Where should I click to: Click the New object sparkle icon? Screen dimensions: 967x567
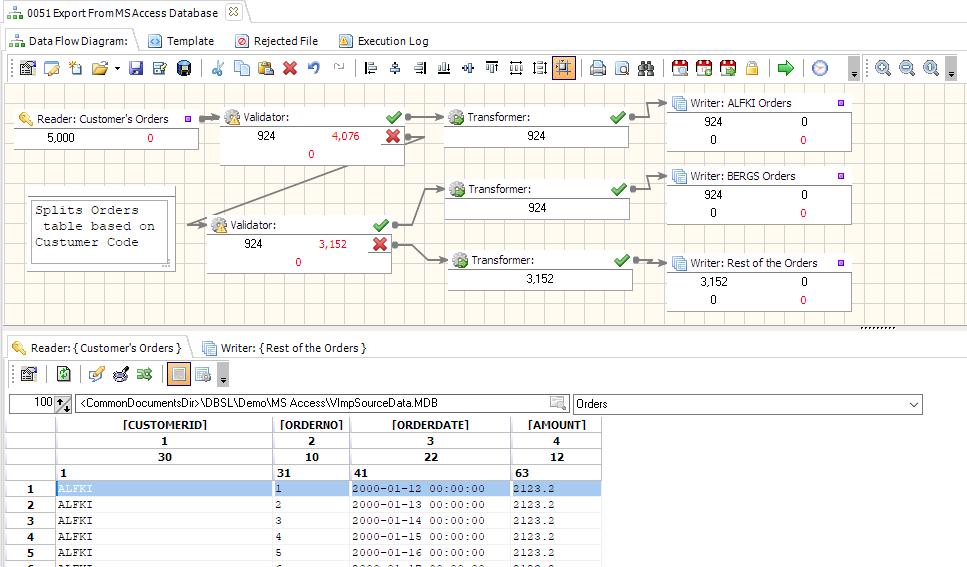(x=75, y=68)
